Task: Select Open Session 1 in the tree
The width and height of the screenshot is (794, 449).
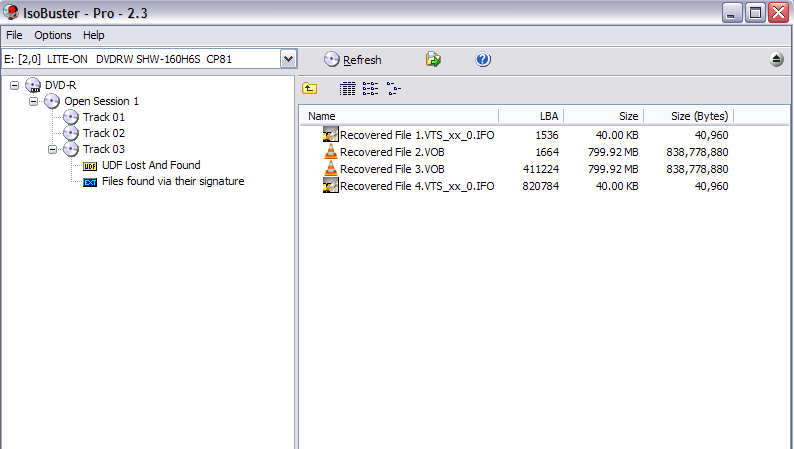Action: coord(101,101)
